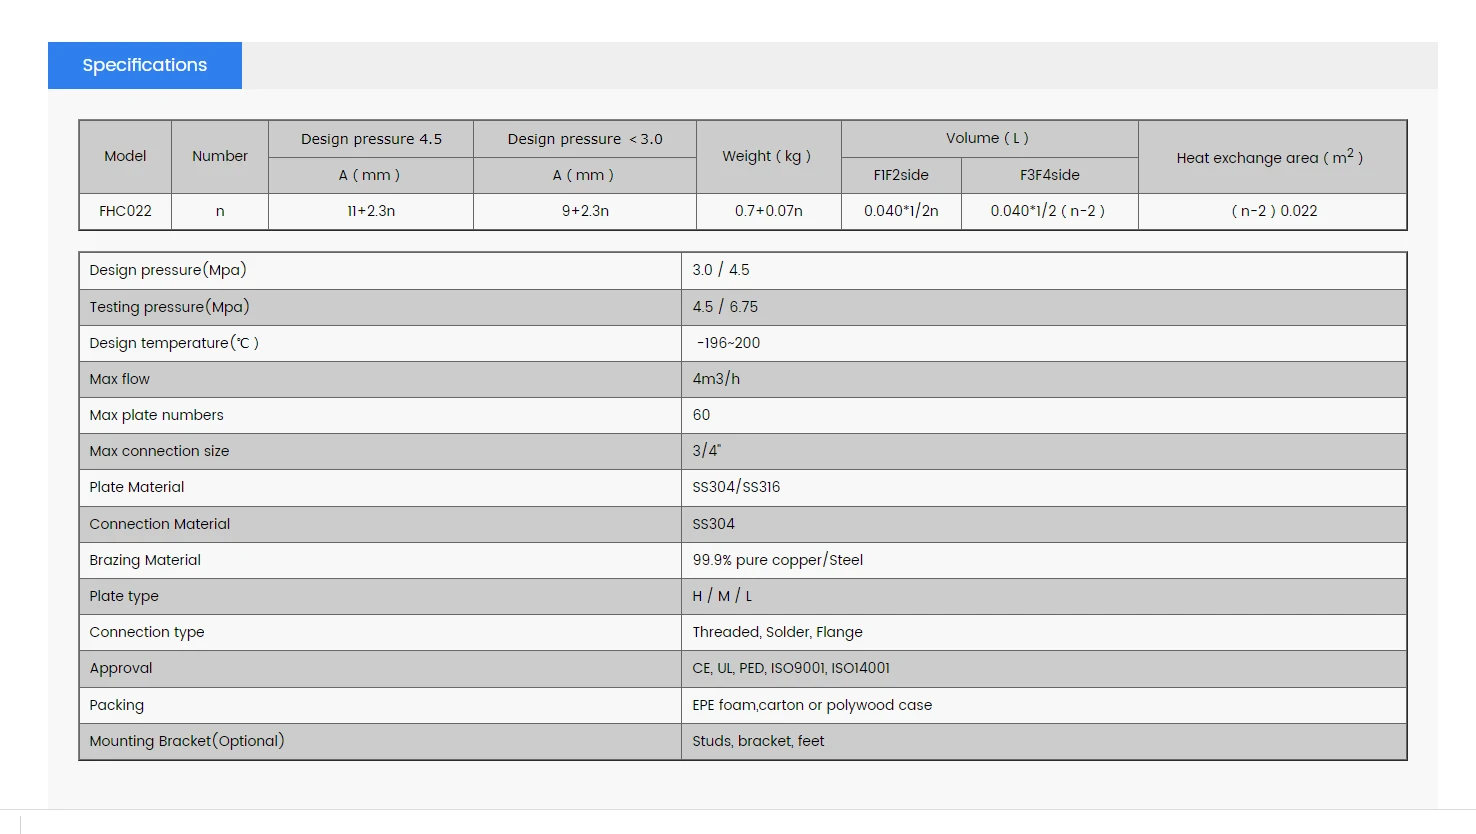Click the F3F4side sub-header

(x=1049, y=175)
